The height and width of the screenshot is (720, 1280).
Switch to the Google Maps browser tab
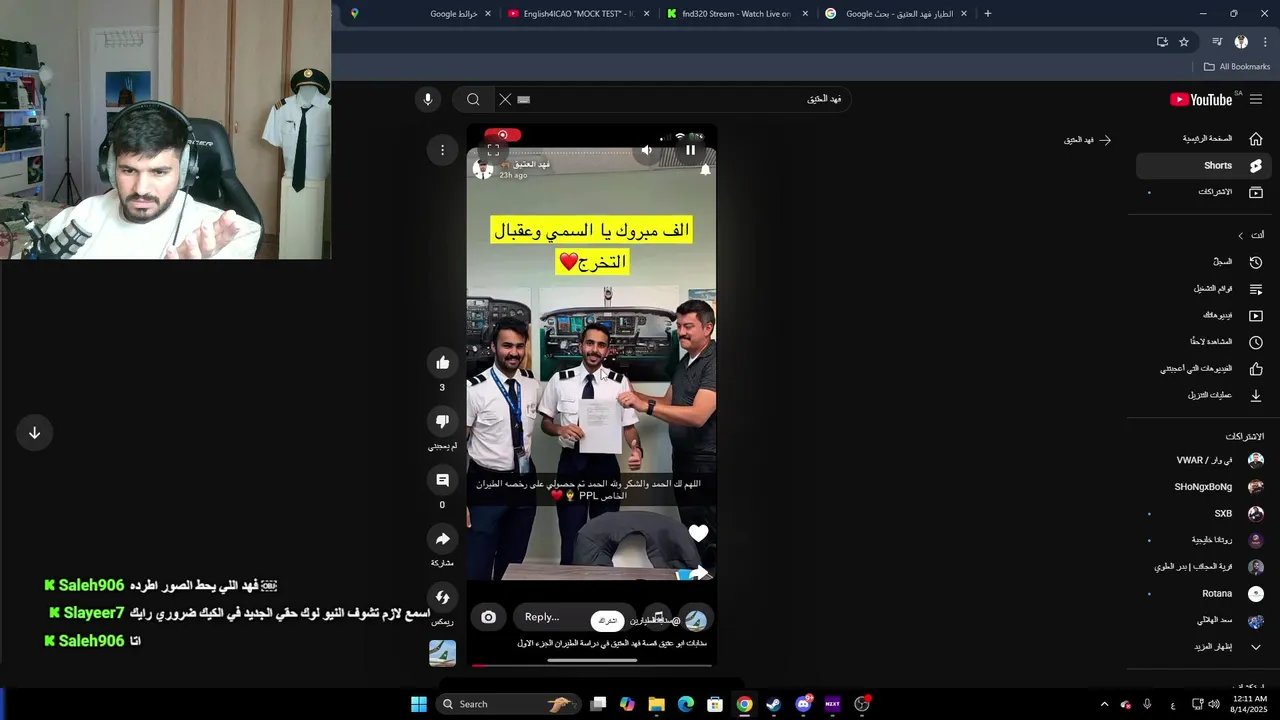pyautogui.click(x=420, y=14)
